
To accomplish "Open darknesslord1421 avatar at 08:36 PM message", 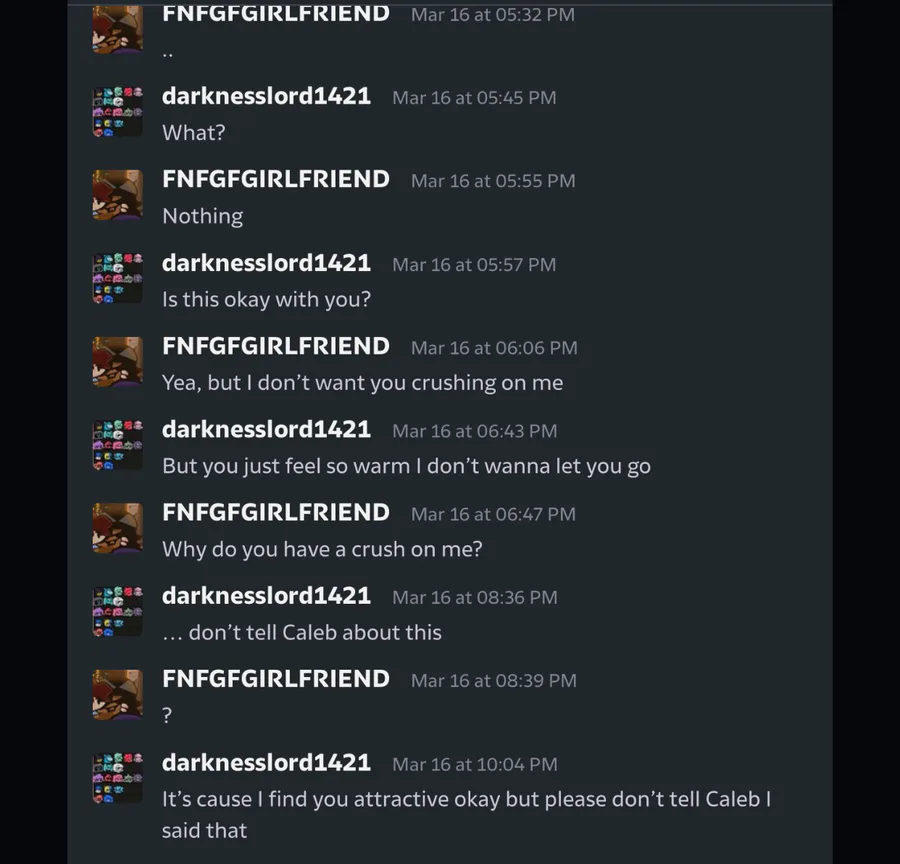I will pyautogui.click(x=118, y=611).
